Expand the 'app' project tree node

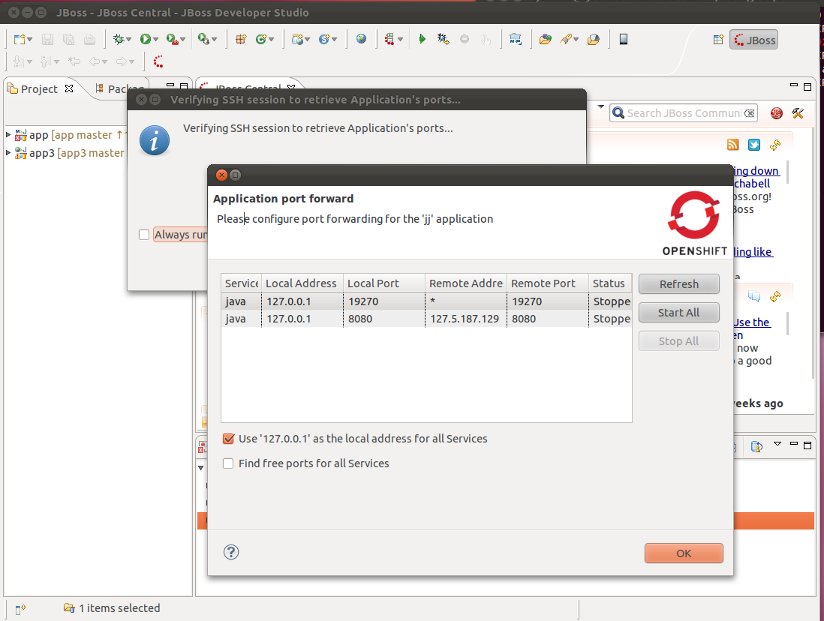pyautogui.click(x=8, y=135)
